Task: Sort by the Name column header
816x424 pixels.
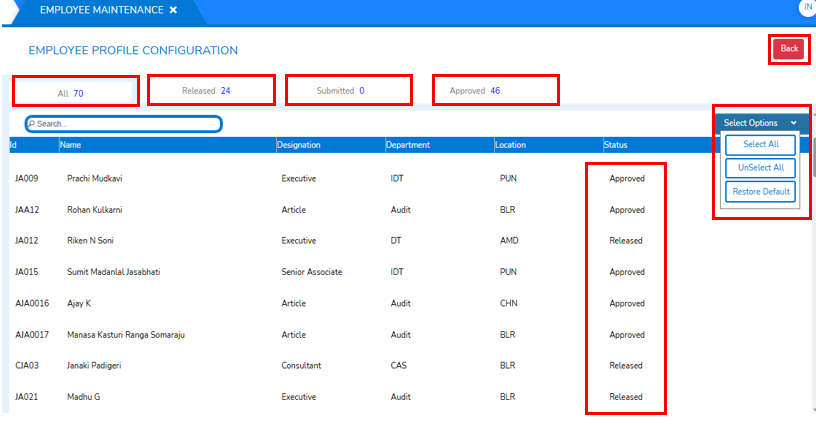Action: tap(70, 145)
